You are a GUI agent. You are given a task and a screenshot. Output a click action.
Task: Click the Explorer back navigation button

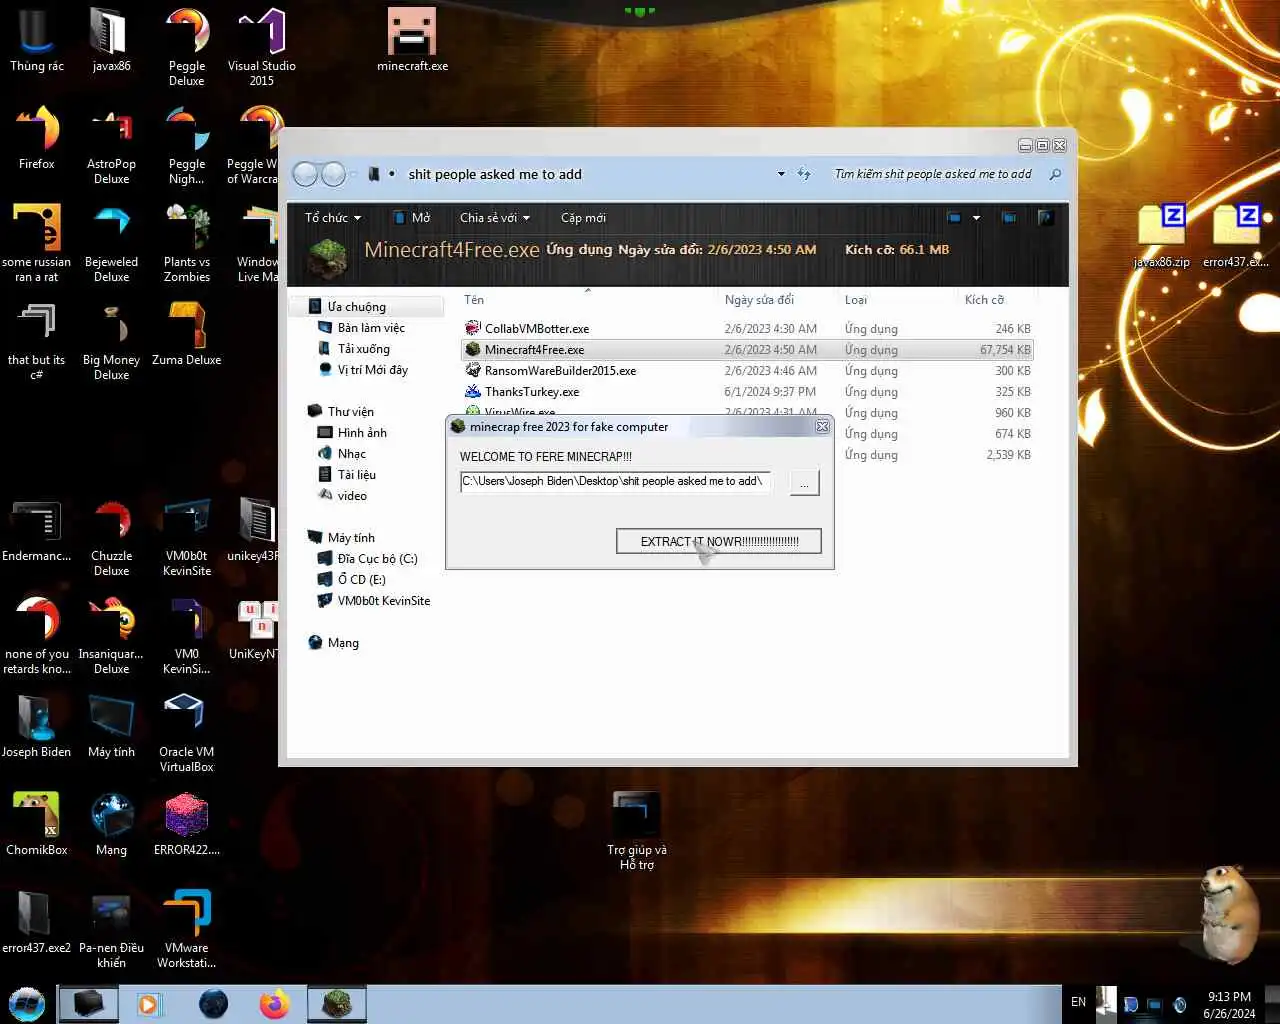306,174
